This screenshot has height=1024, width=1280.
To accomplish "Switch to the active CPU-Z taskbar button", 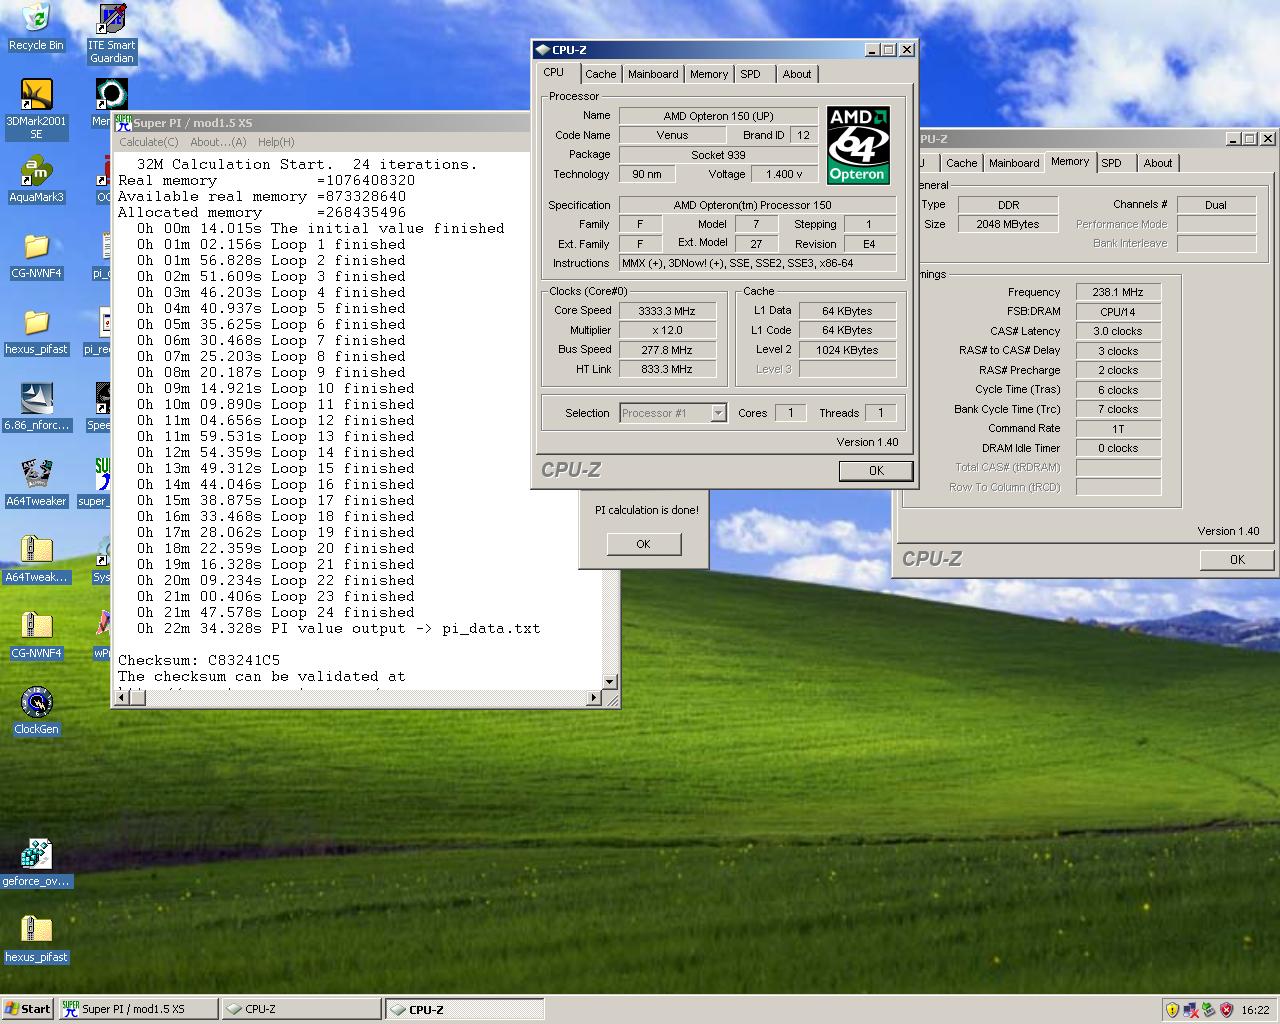I will 466,1009.
